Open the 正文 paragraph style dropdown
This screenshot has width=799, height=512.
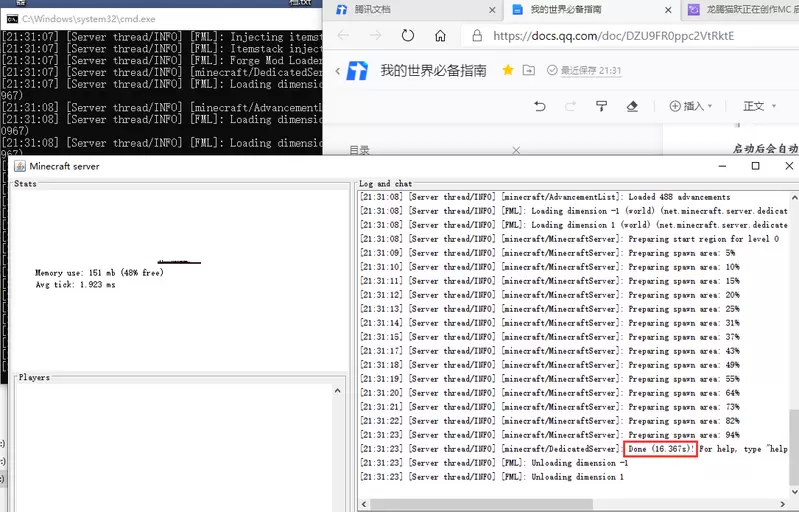pos(759,106)
